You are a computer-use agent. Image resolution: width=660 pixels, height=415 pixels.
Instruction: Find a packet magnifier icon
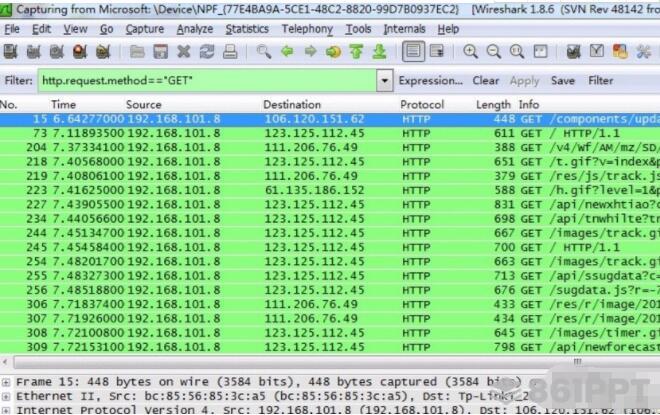click(264, 52)
